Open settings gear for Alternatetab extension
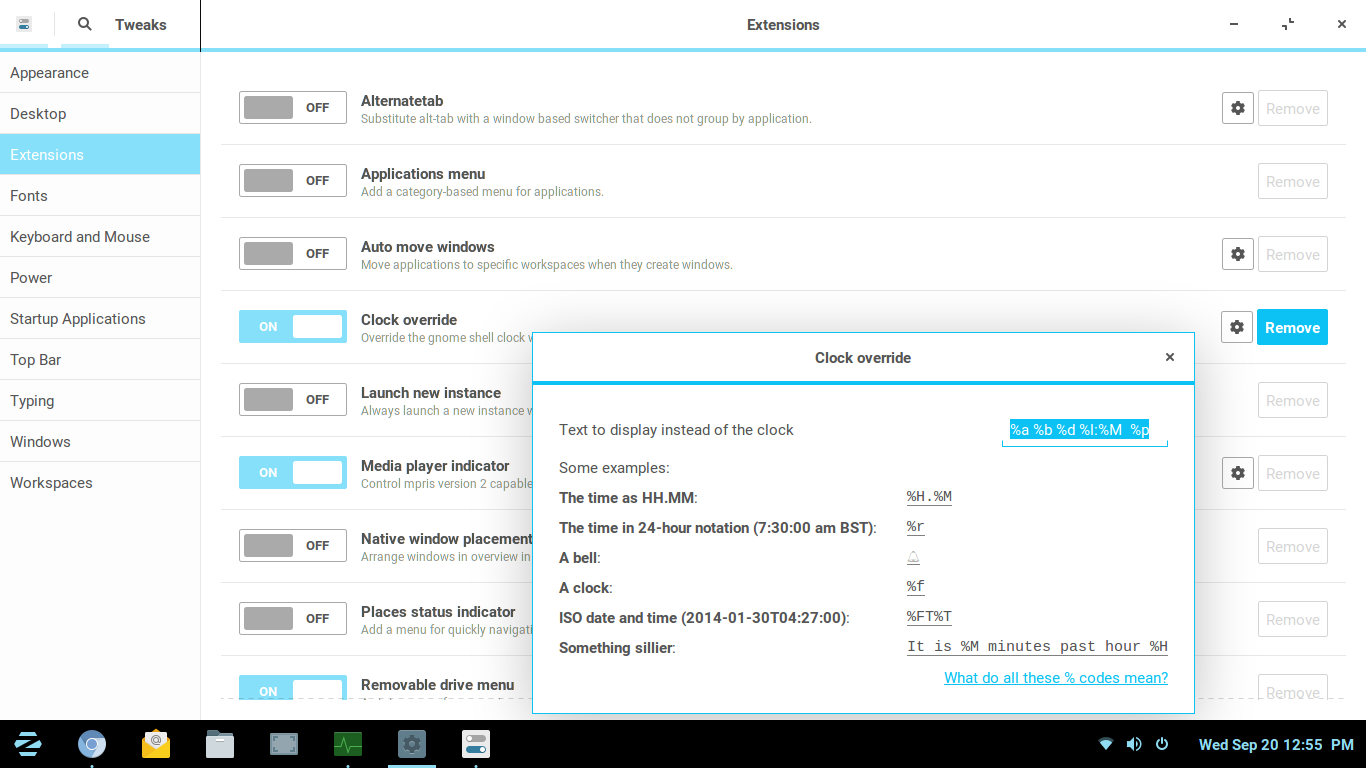 click(1237, 108)
